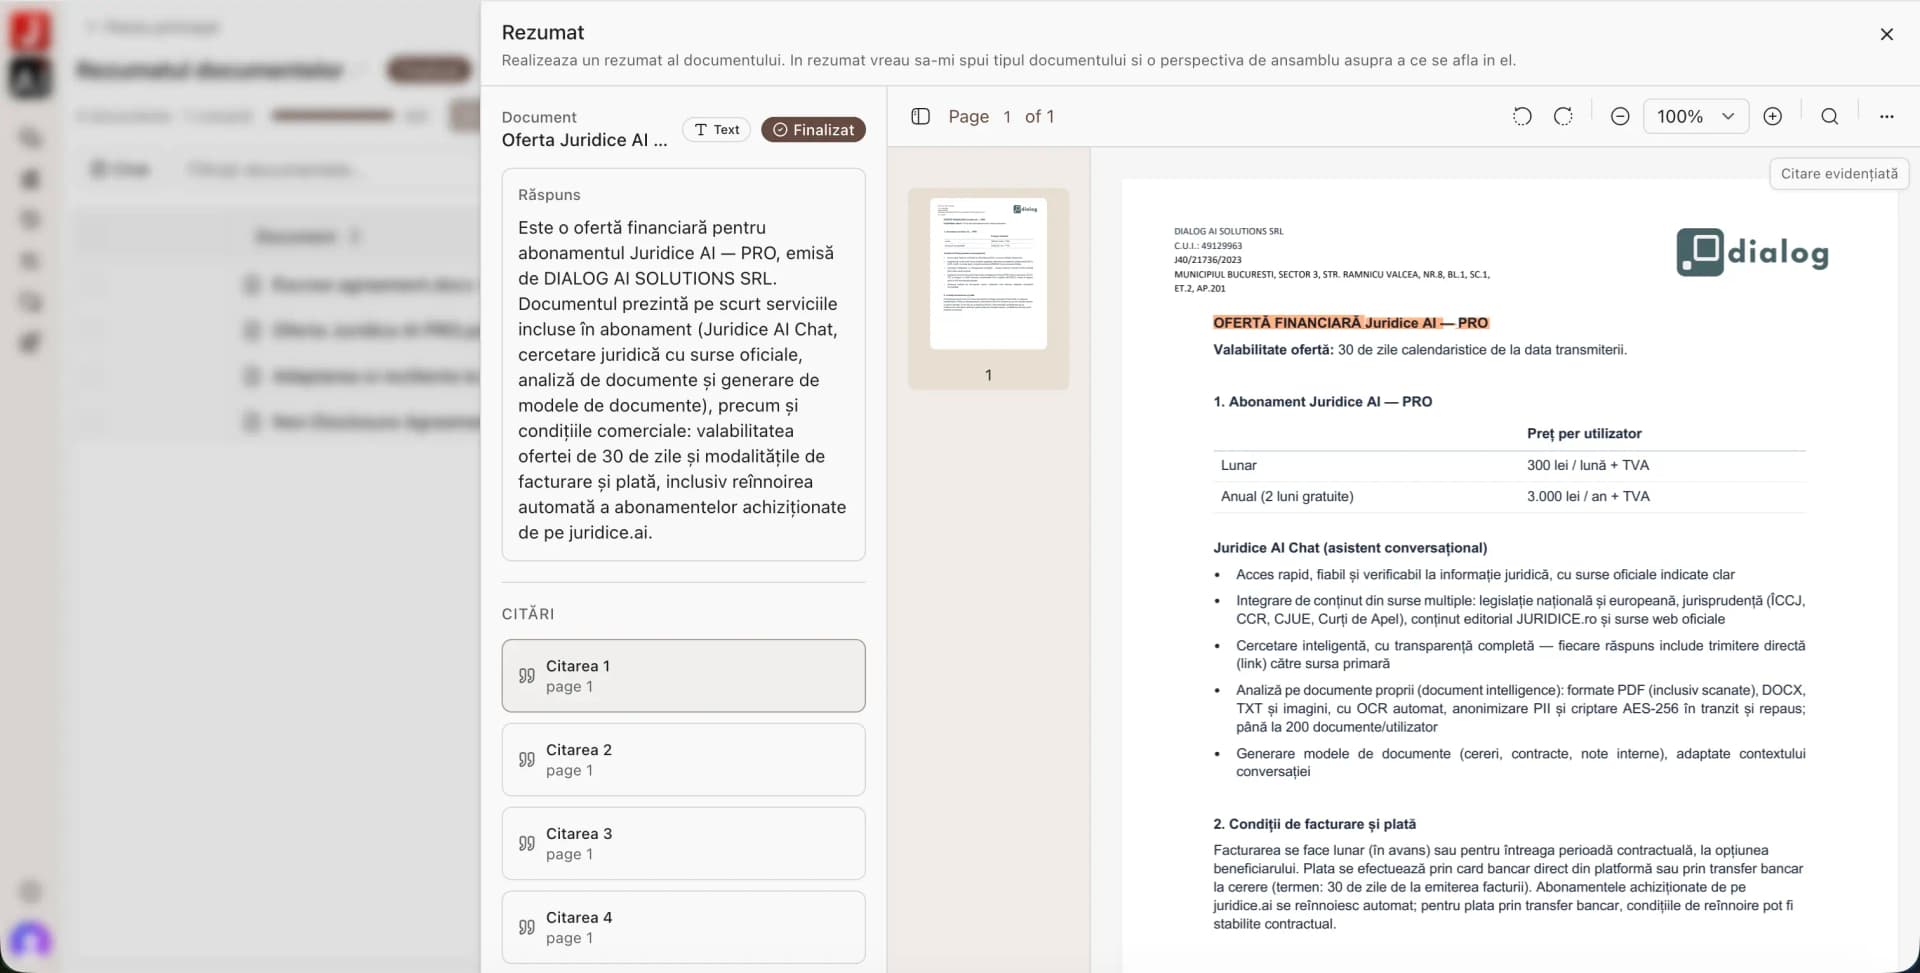The width and height of the screenshot is (1920, 973).
Task: Click the DIALOG AI SOLUTIONS SRL letterhead text
Action: [1228, 232]
